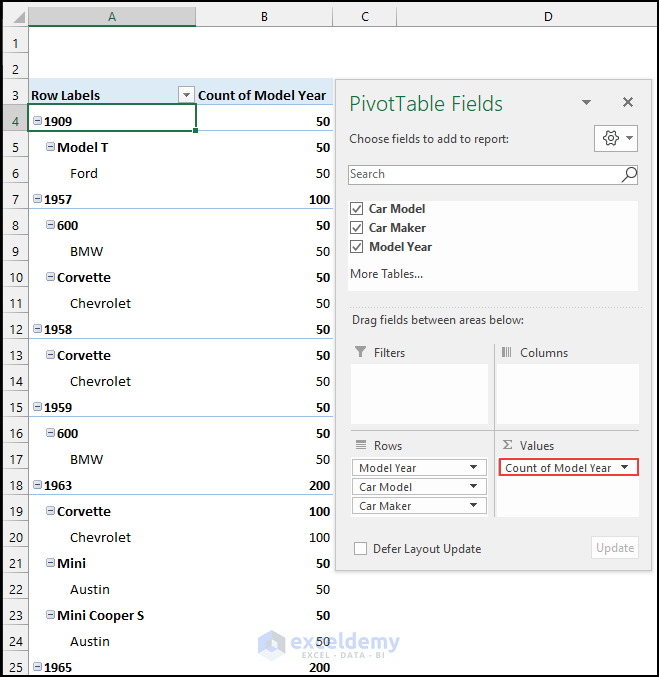Click the Filters area drop zone
The height and width of the screenshot is (677, 659).
(419, 394)
